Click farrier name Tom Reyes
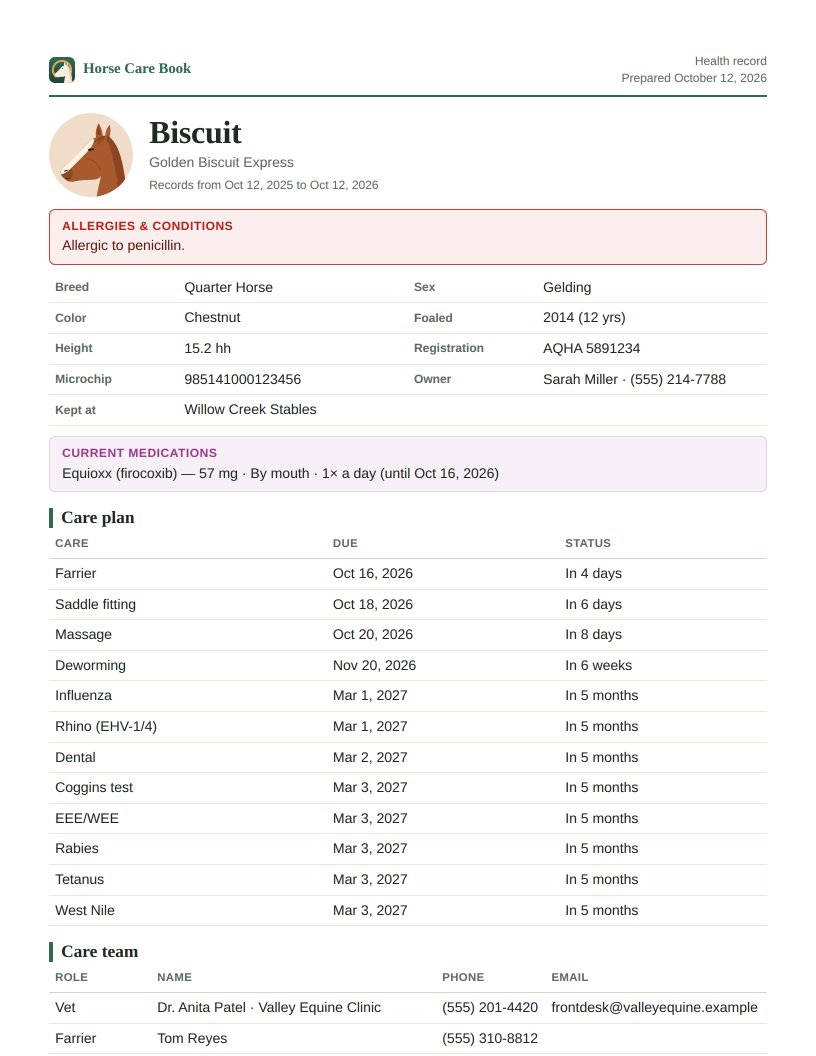The image size is (816, 1056). click(x=192, y=1038)
